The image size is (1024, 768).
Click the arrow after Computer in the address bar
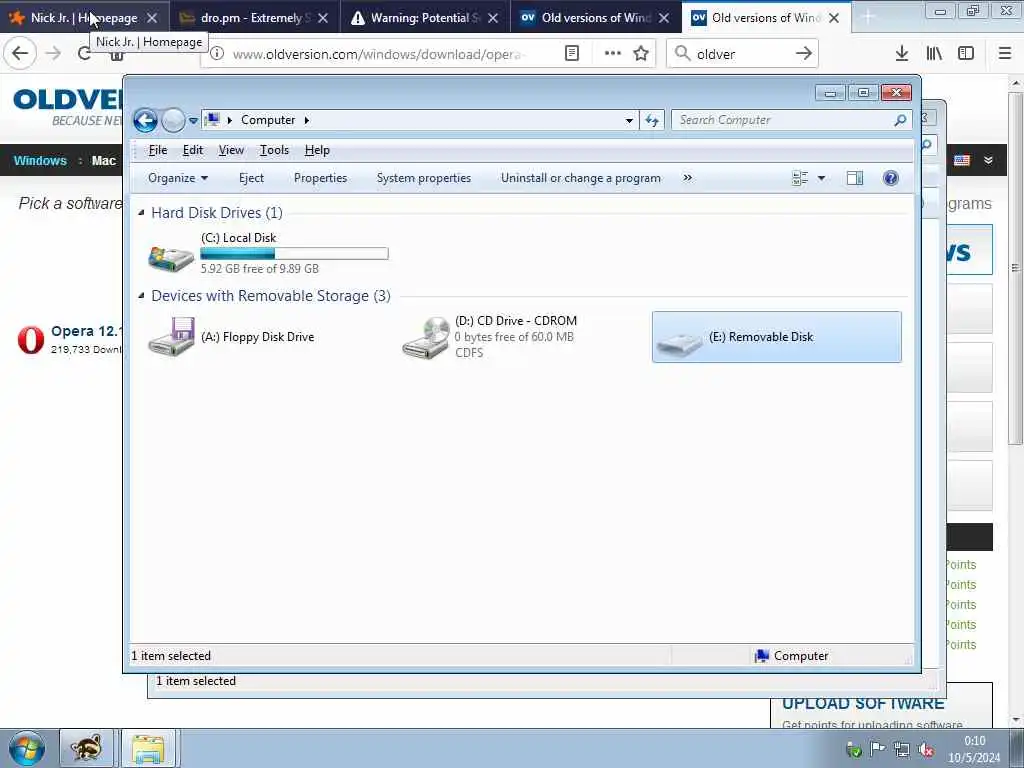(306, 121)
